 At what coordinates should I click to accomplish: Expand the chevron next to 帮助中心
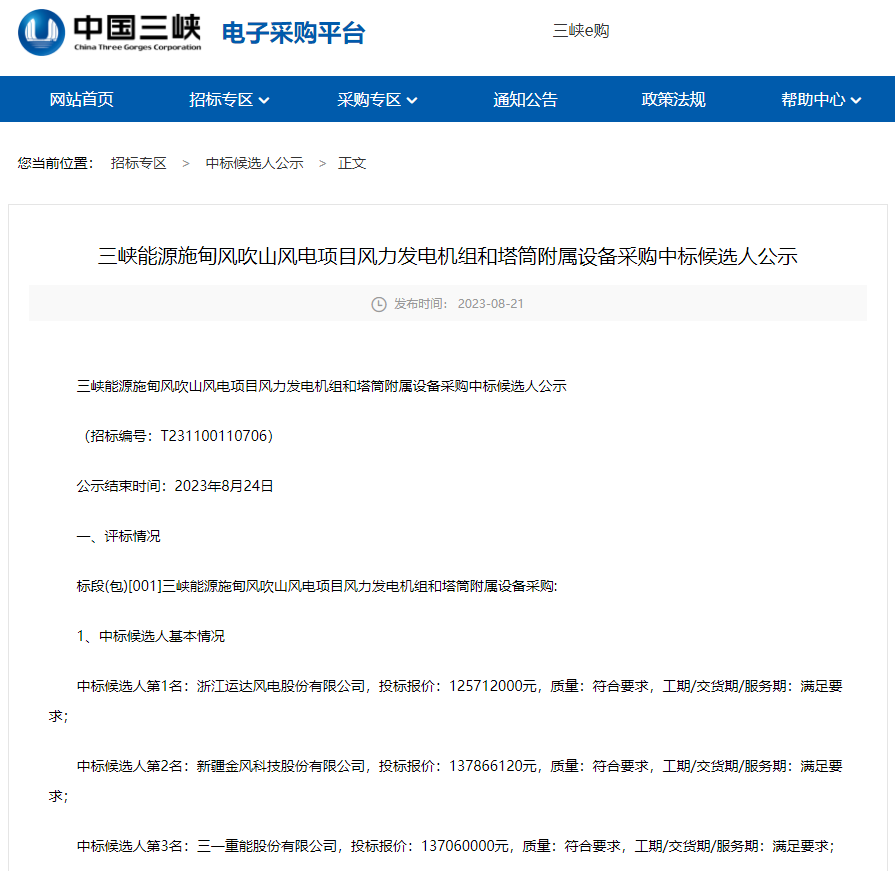pyautogui.click(x=856, y=100)
